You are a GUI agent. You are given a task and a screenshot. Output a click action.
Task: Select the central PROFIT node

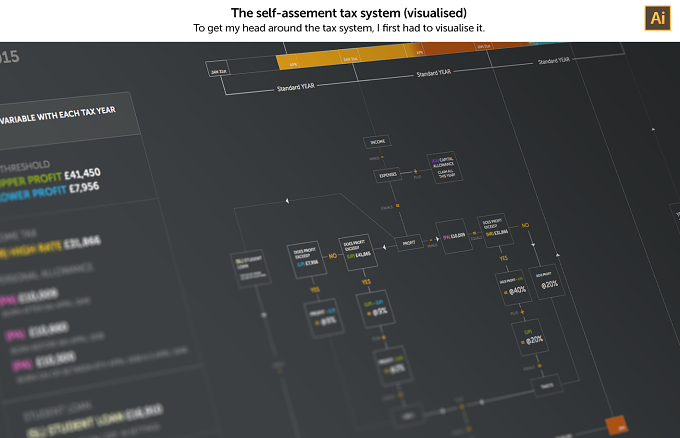point(409,243)
